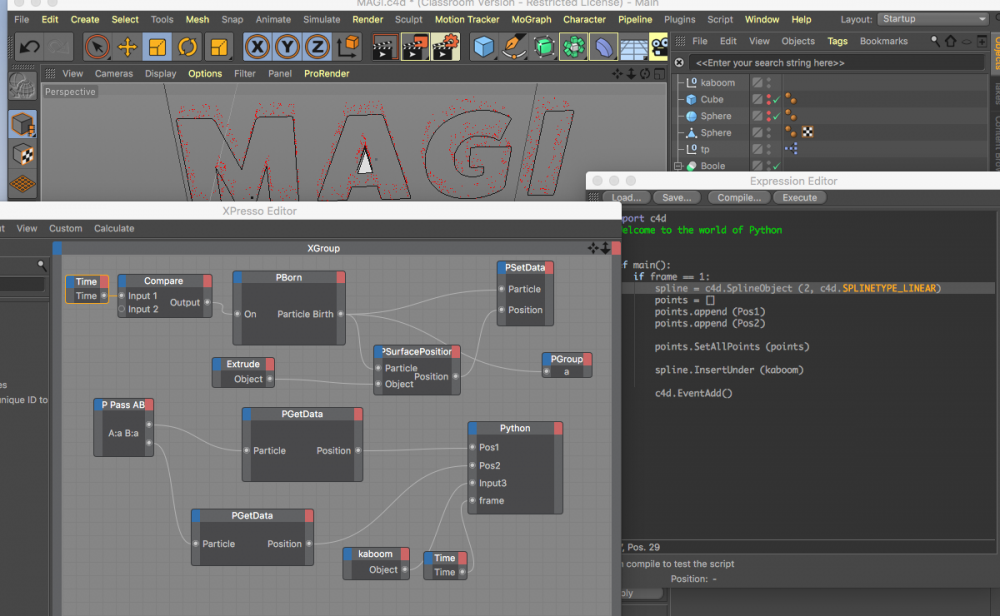Open the Tags menu in Objects manager
Screen dimensions: 1000x616
837,41
